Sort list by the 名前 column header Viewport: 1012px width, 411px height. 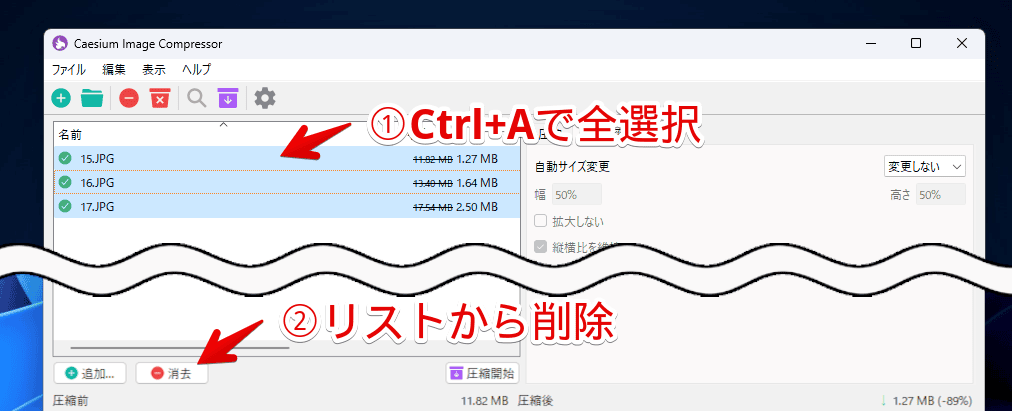pyautogui.click(x=70, y=135)
